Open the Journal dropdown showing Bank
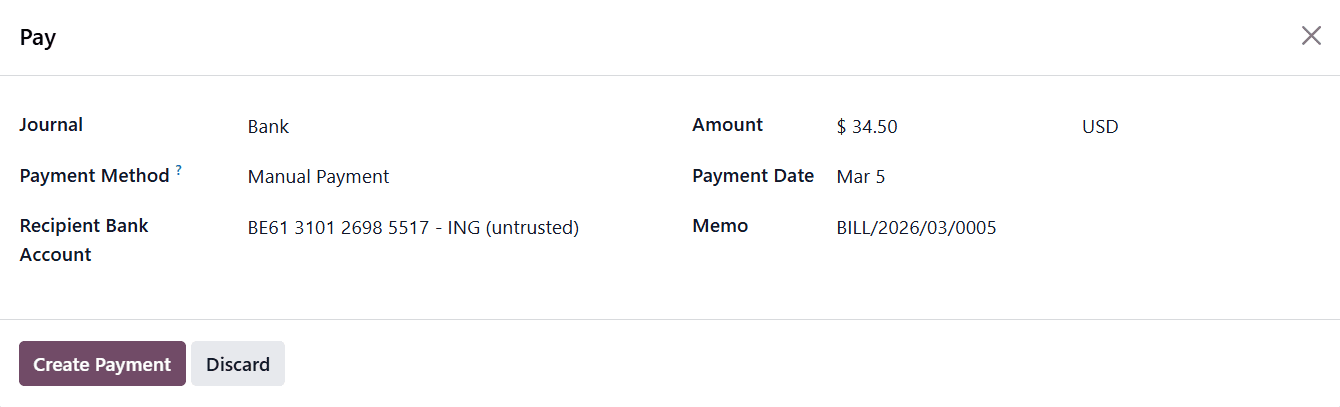 coord(268,127)
